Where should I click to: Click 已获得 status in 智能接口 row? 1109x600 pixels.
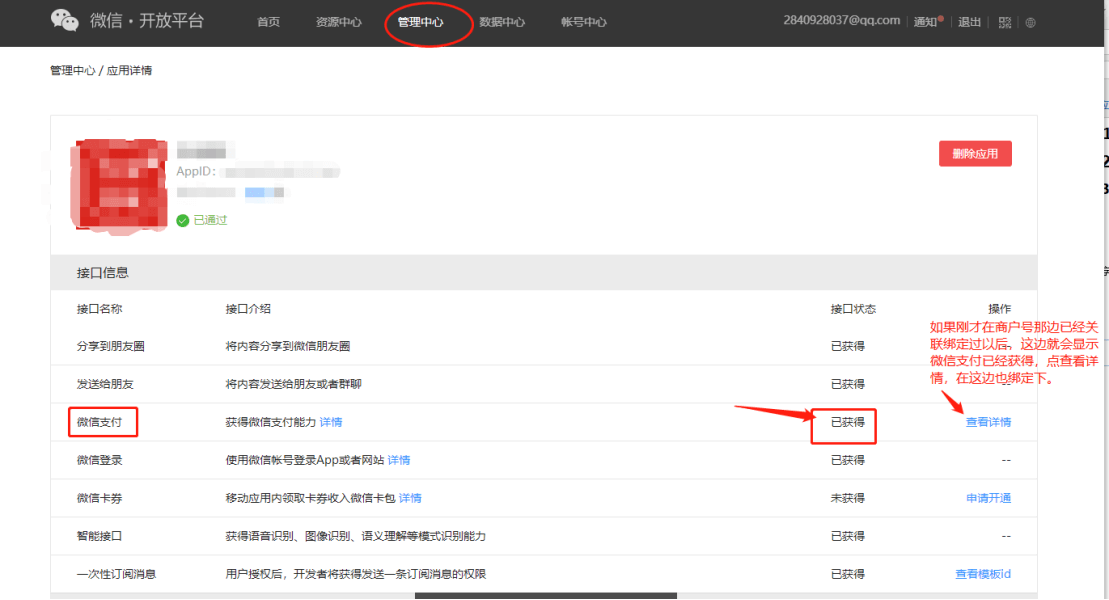click(847, 536)
